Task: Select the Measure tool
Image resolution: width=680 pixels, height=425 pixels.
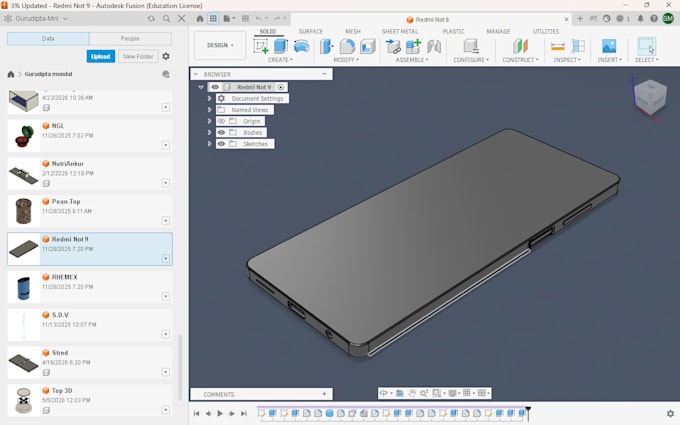Action: 558,46
